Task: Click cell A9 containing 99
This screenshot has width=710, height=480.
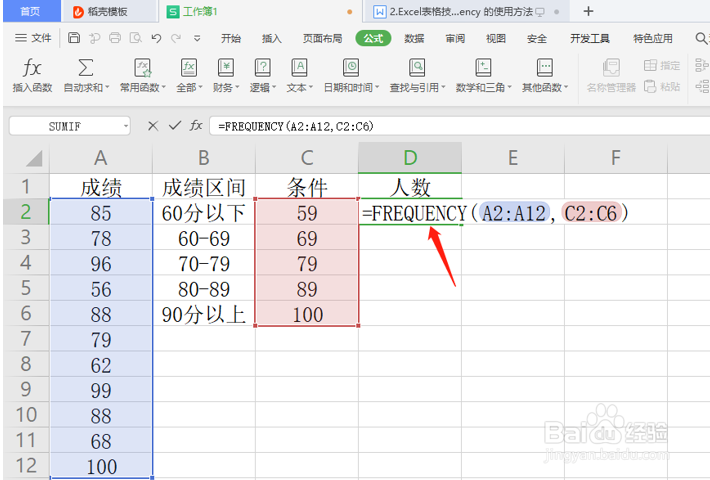Action: point(101,389)
